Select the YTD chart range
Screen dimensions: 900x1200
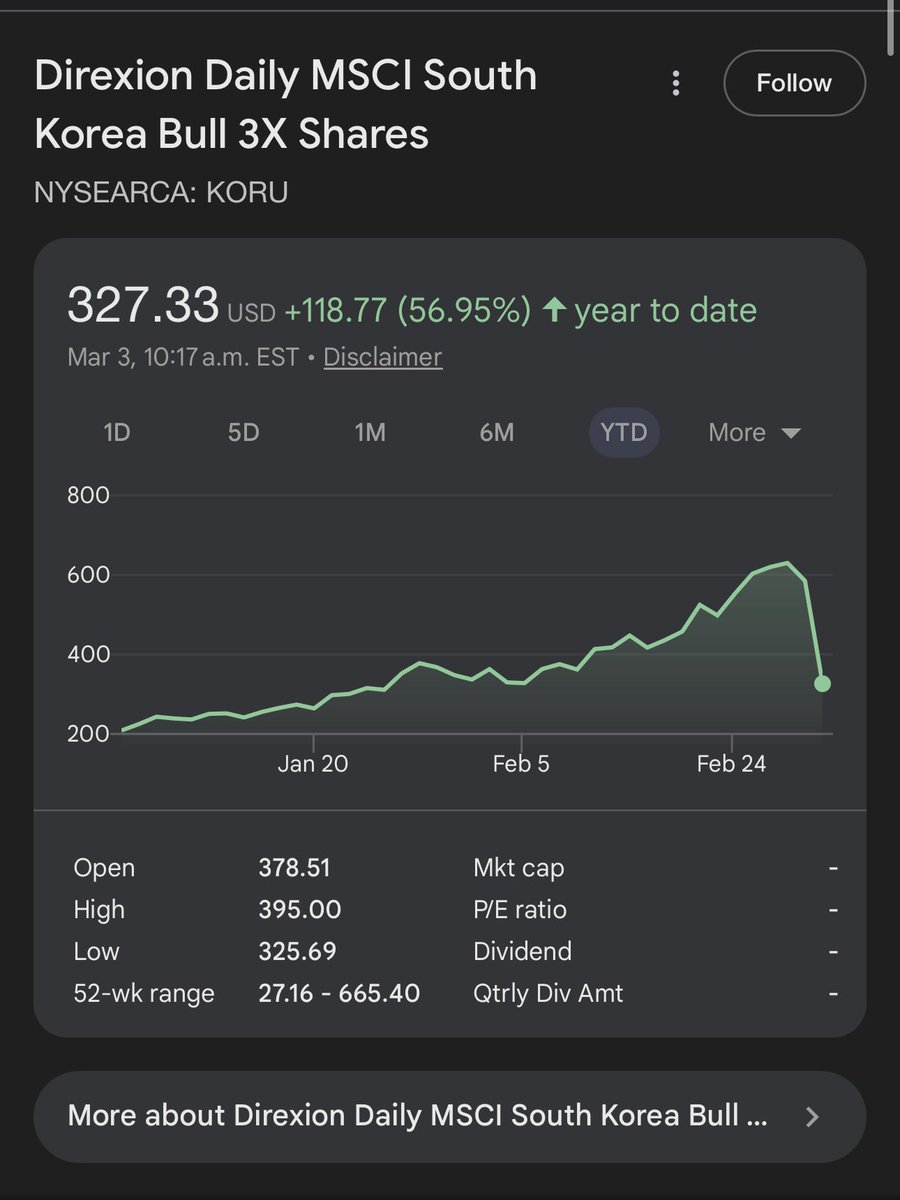[624, 433]
